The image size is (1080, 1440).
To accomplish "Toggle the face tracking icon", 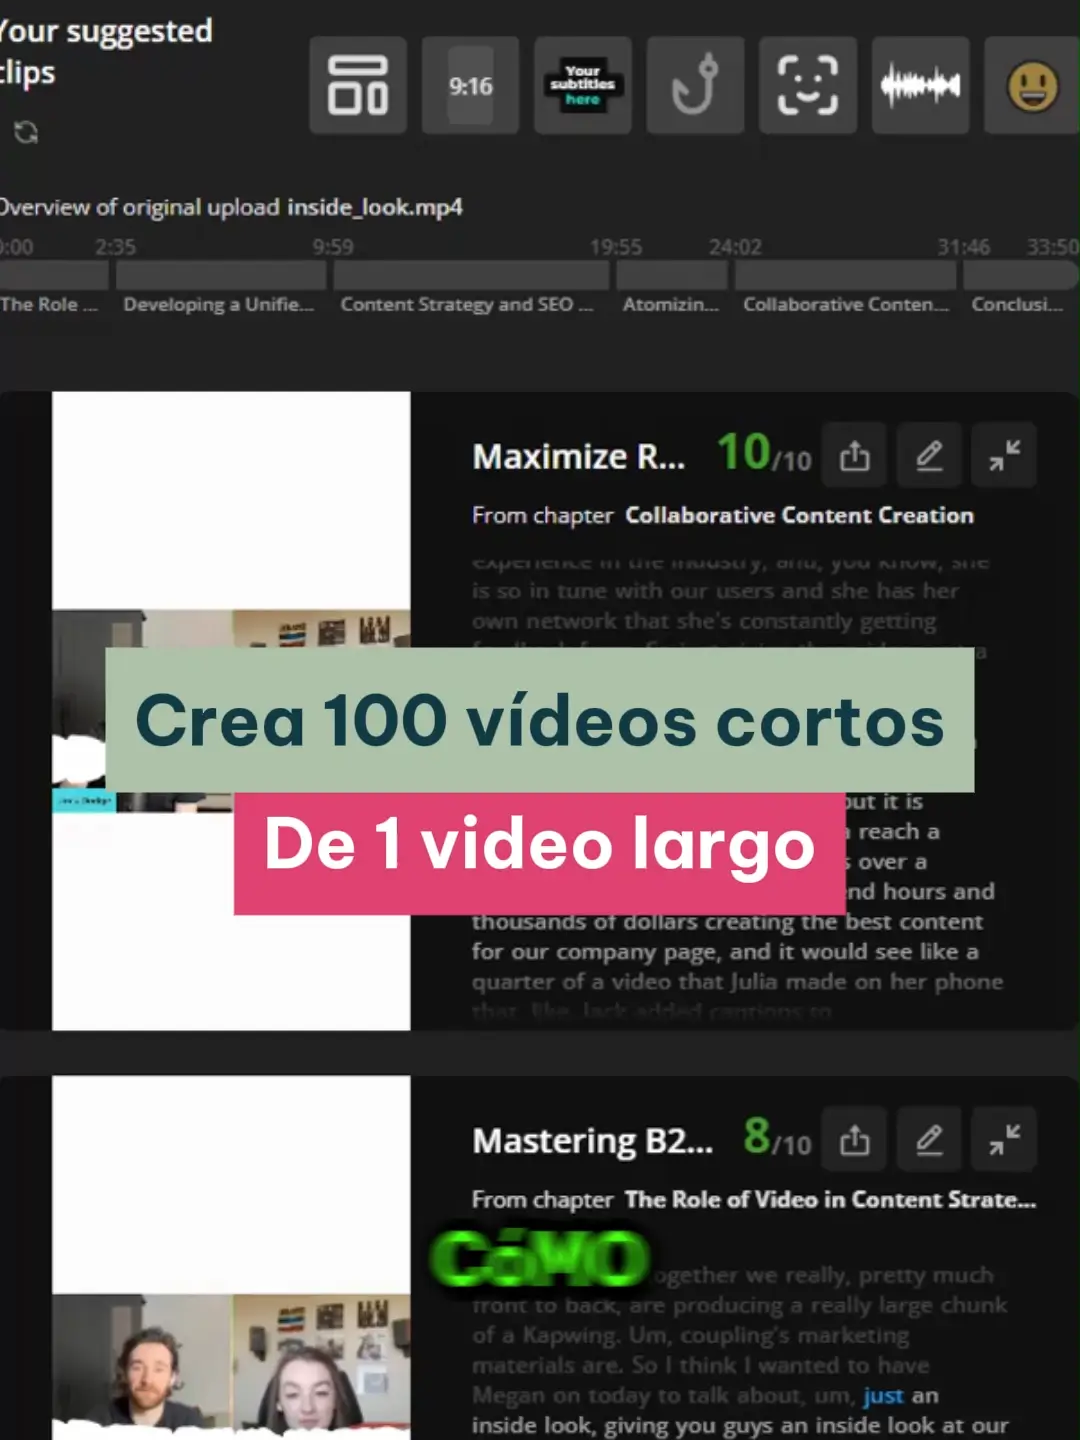I will (808, 86).
